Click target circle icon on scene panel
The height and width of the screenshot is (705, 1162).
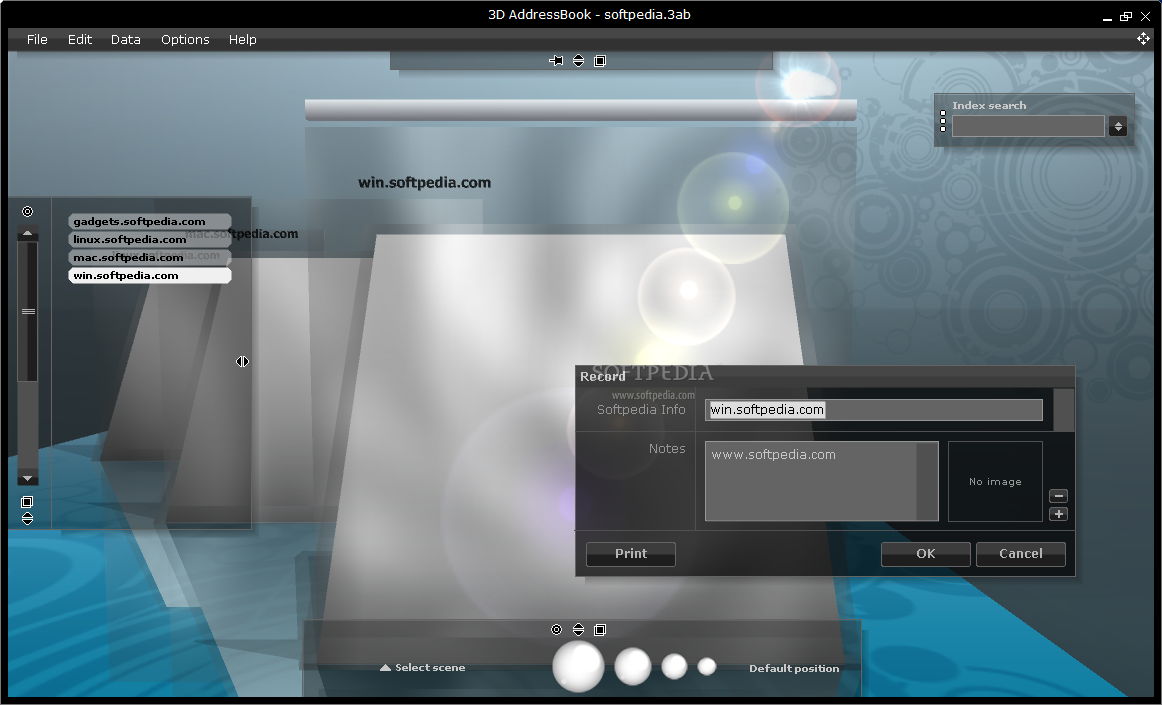coord(557,629)
